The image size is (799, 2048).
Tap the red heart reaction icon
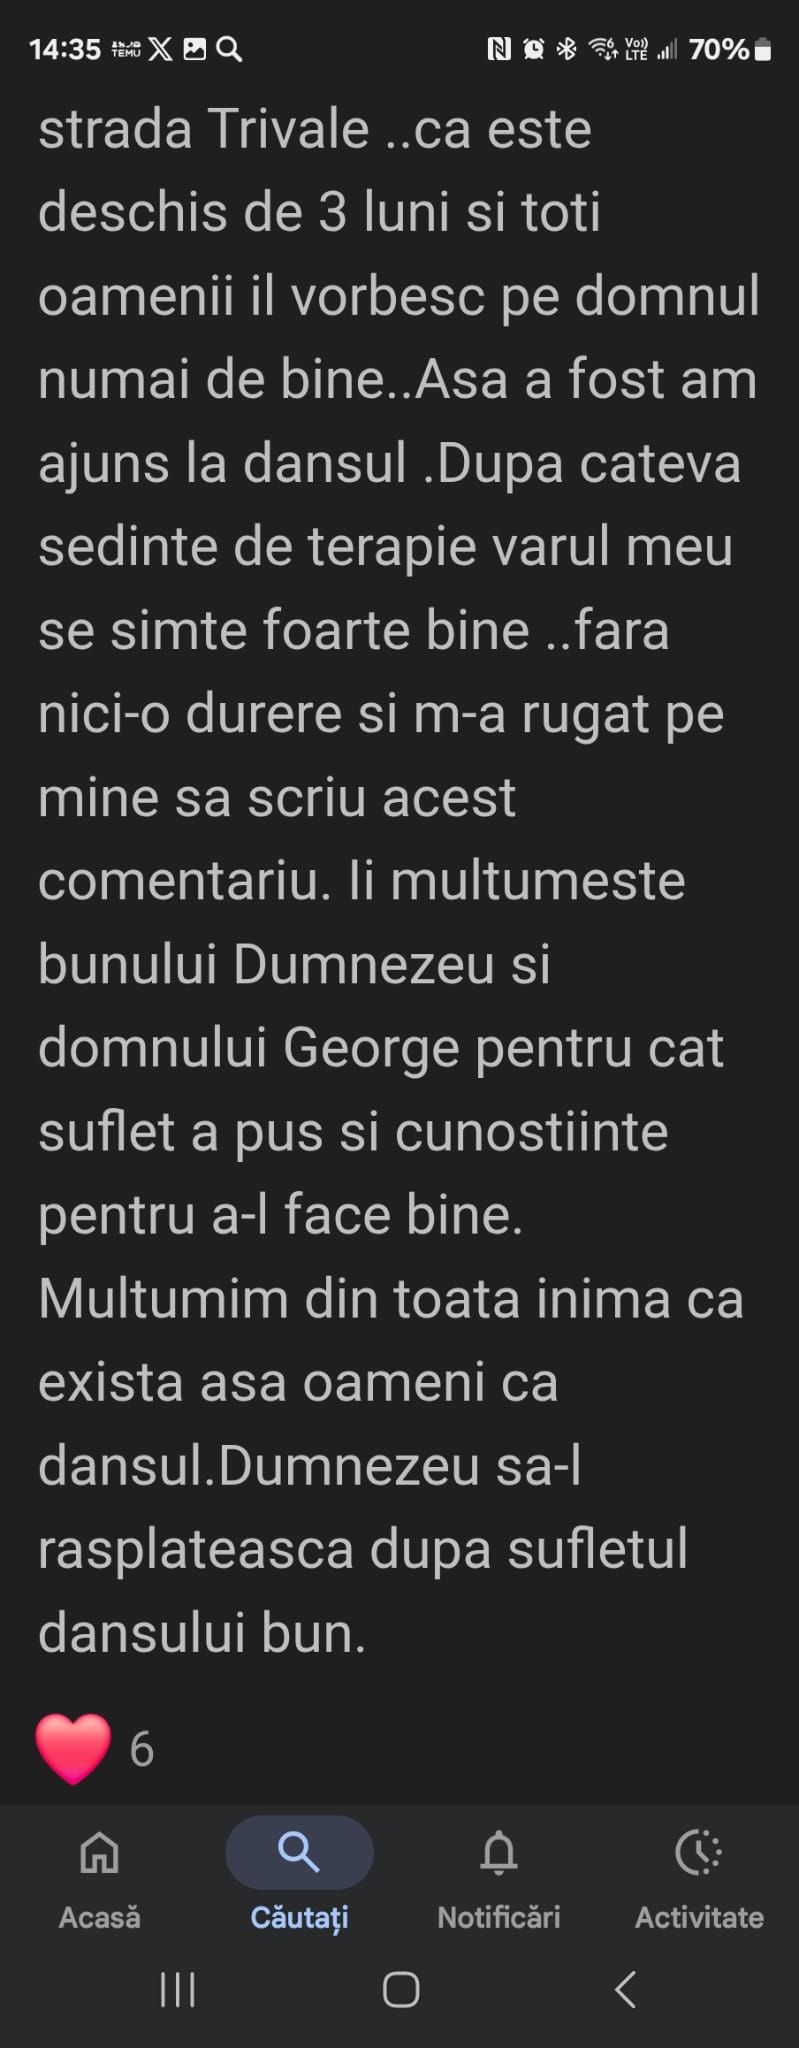click(73, 1748)
